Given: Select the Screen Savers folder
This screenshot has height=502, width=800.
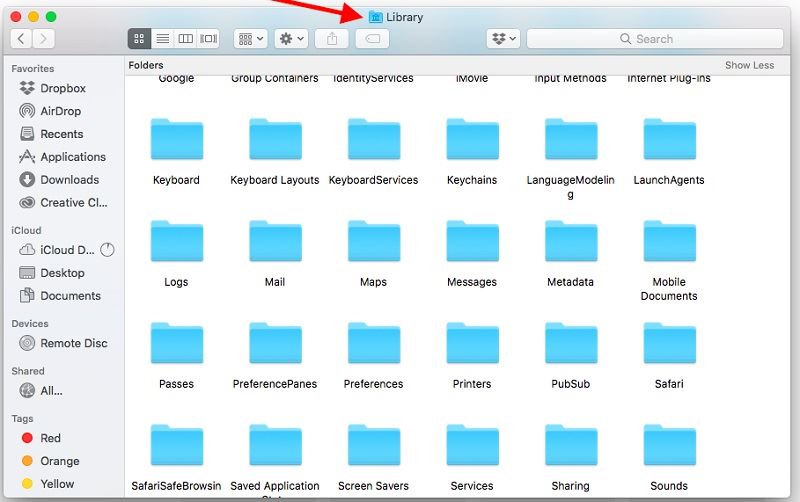Looking at the screenshot, I should [373, 445].
